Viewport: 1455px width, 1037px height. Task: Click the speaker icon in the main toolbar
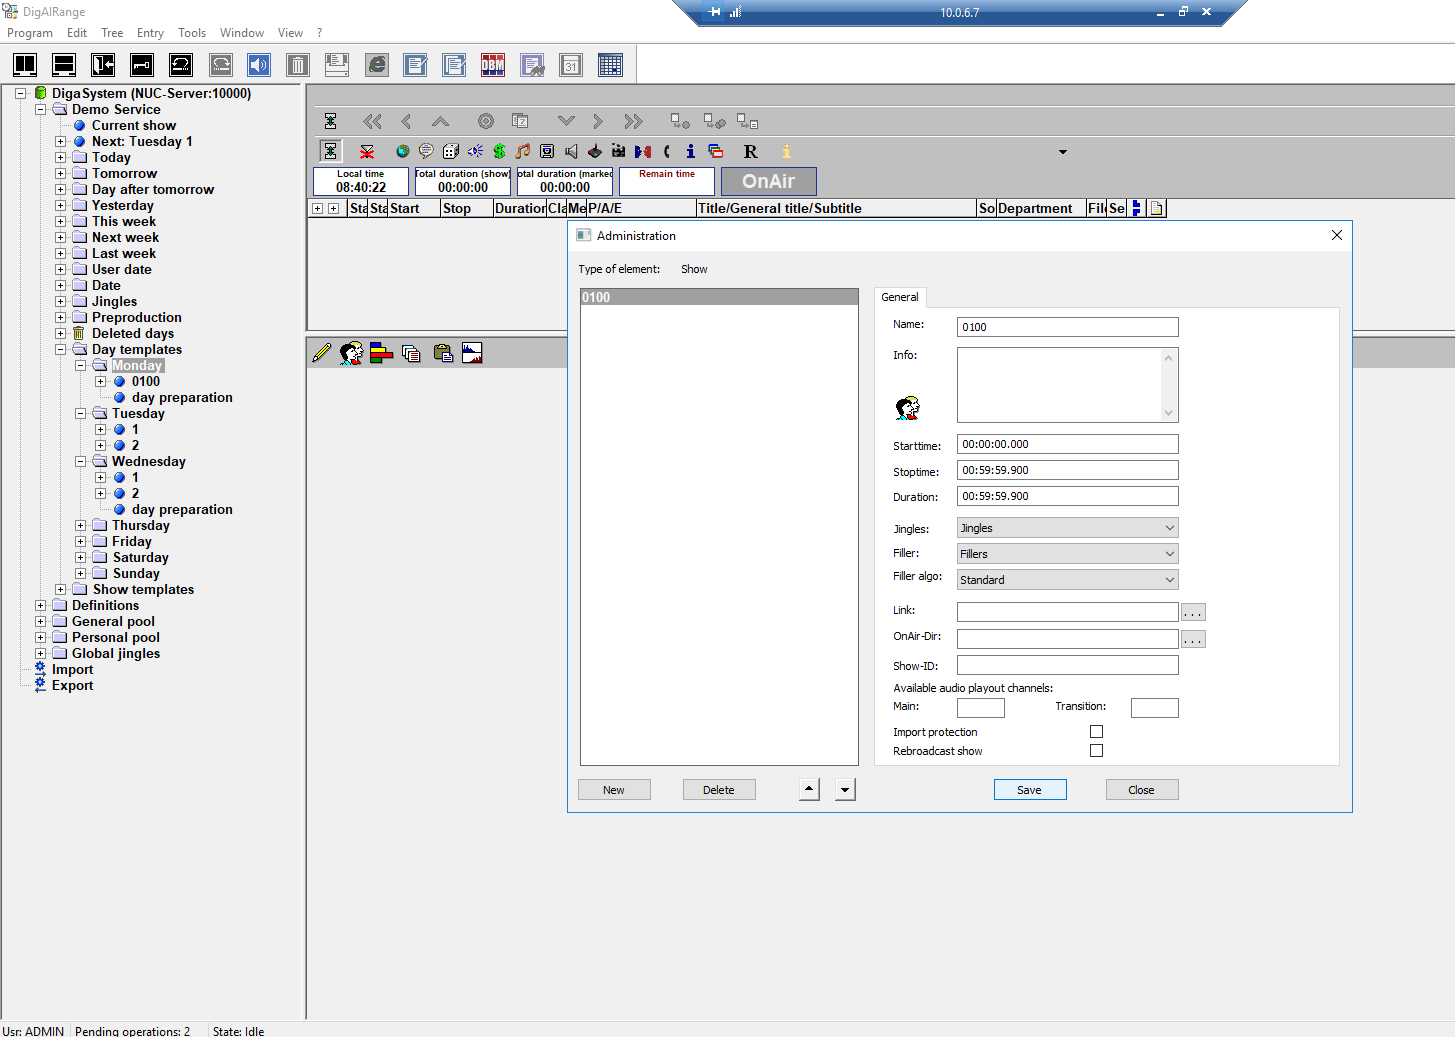click(259, 65)
